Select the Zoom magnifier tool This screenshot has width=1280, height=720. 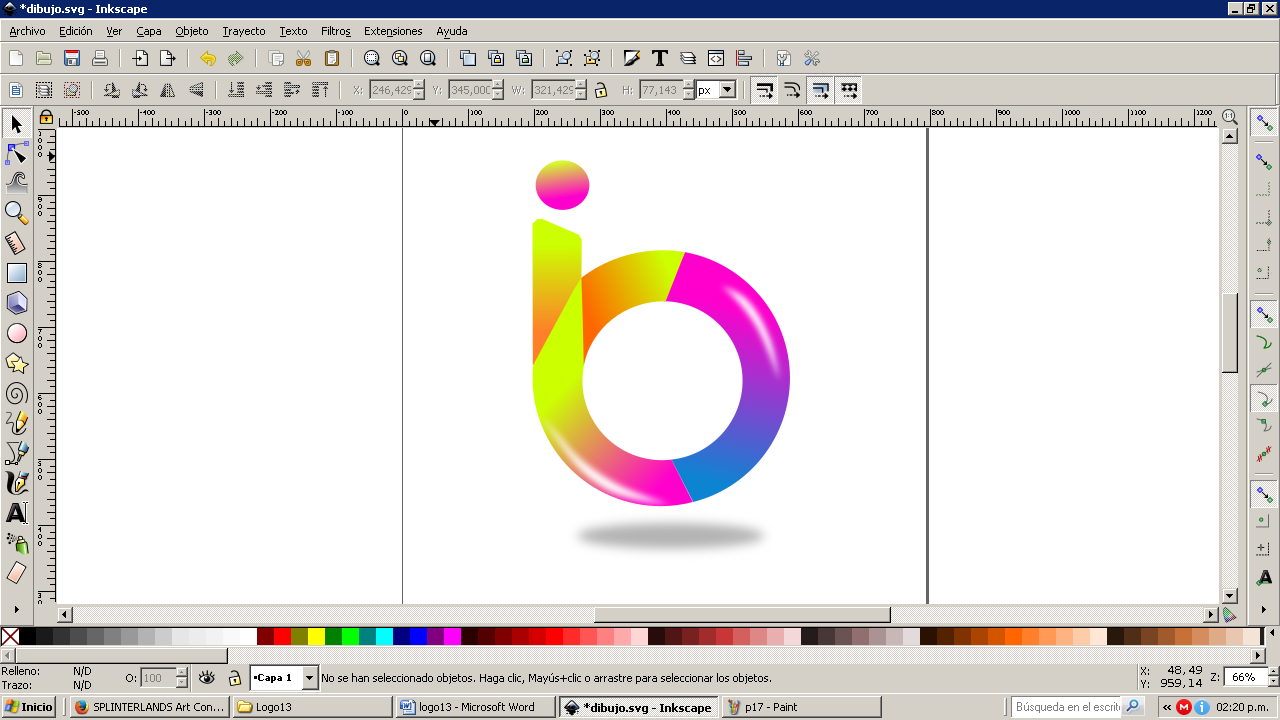[x=17, y=213]
